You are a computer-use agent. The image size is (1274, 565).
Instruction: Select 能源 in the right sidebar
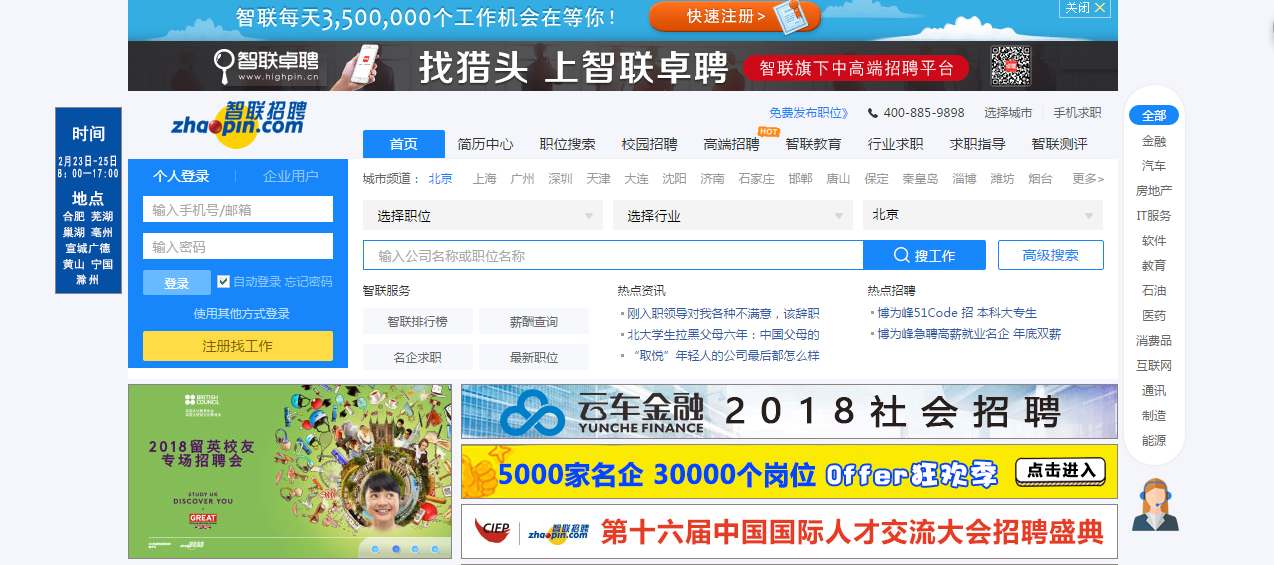(x=1154, y=440)
